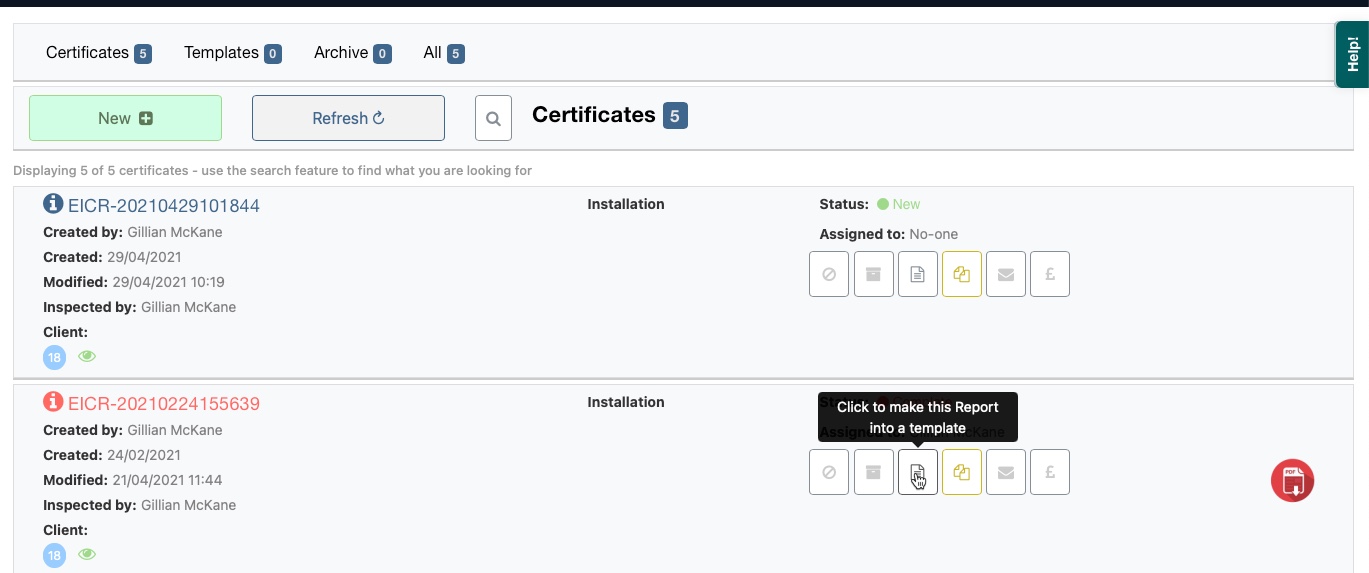
Task: Switch to the Templates tab
Action: click(232, 53)
